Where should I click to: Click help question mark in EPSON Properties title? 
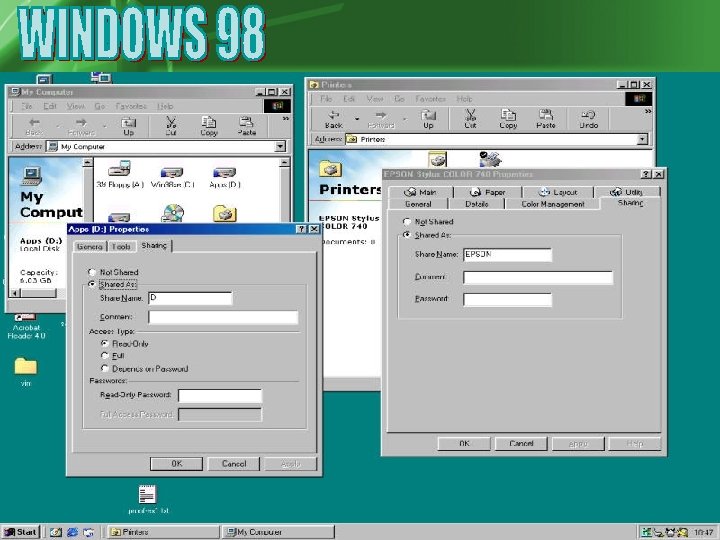[x=646, y=174]
